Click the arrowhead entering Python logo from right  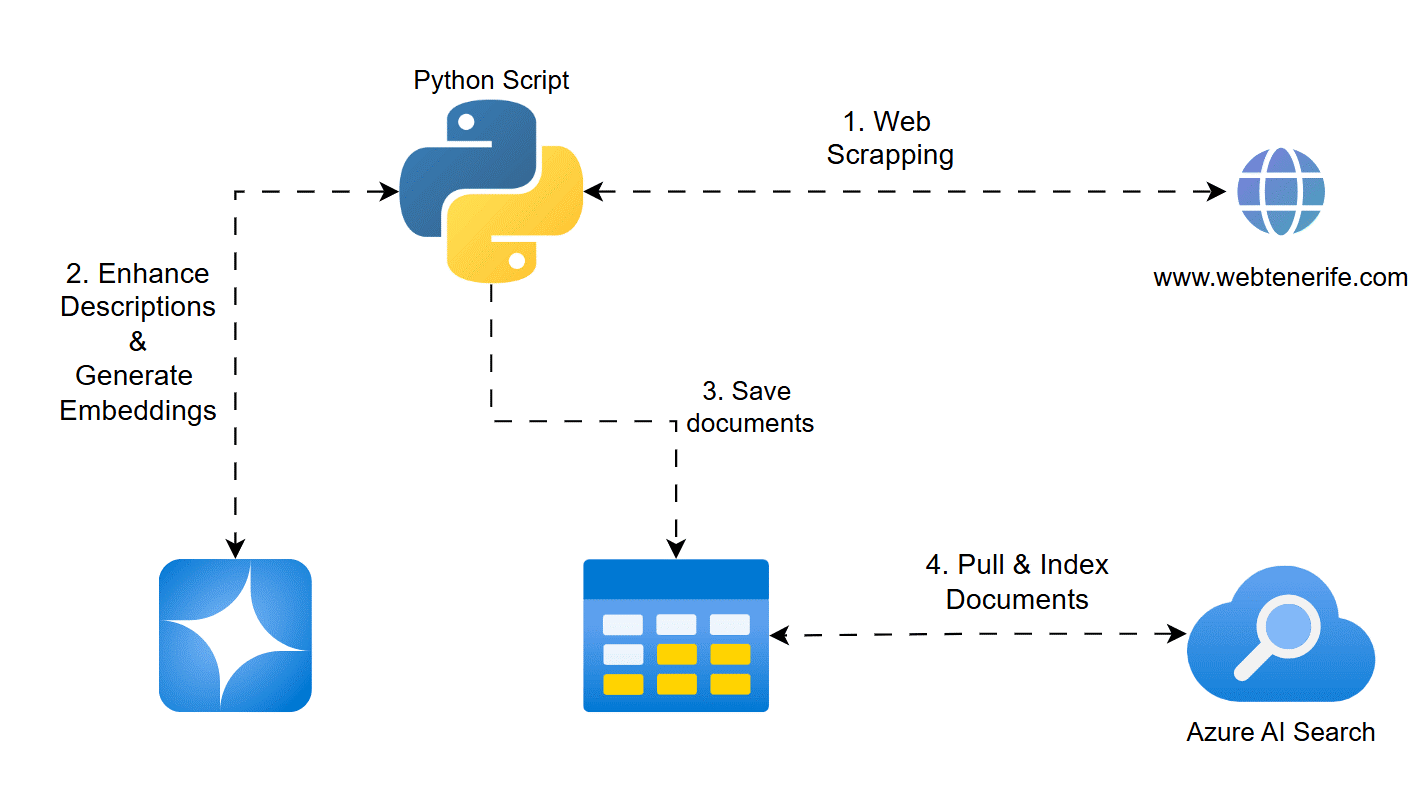point(594,192)
